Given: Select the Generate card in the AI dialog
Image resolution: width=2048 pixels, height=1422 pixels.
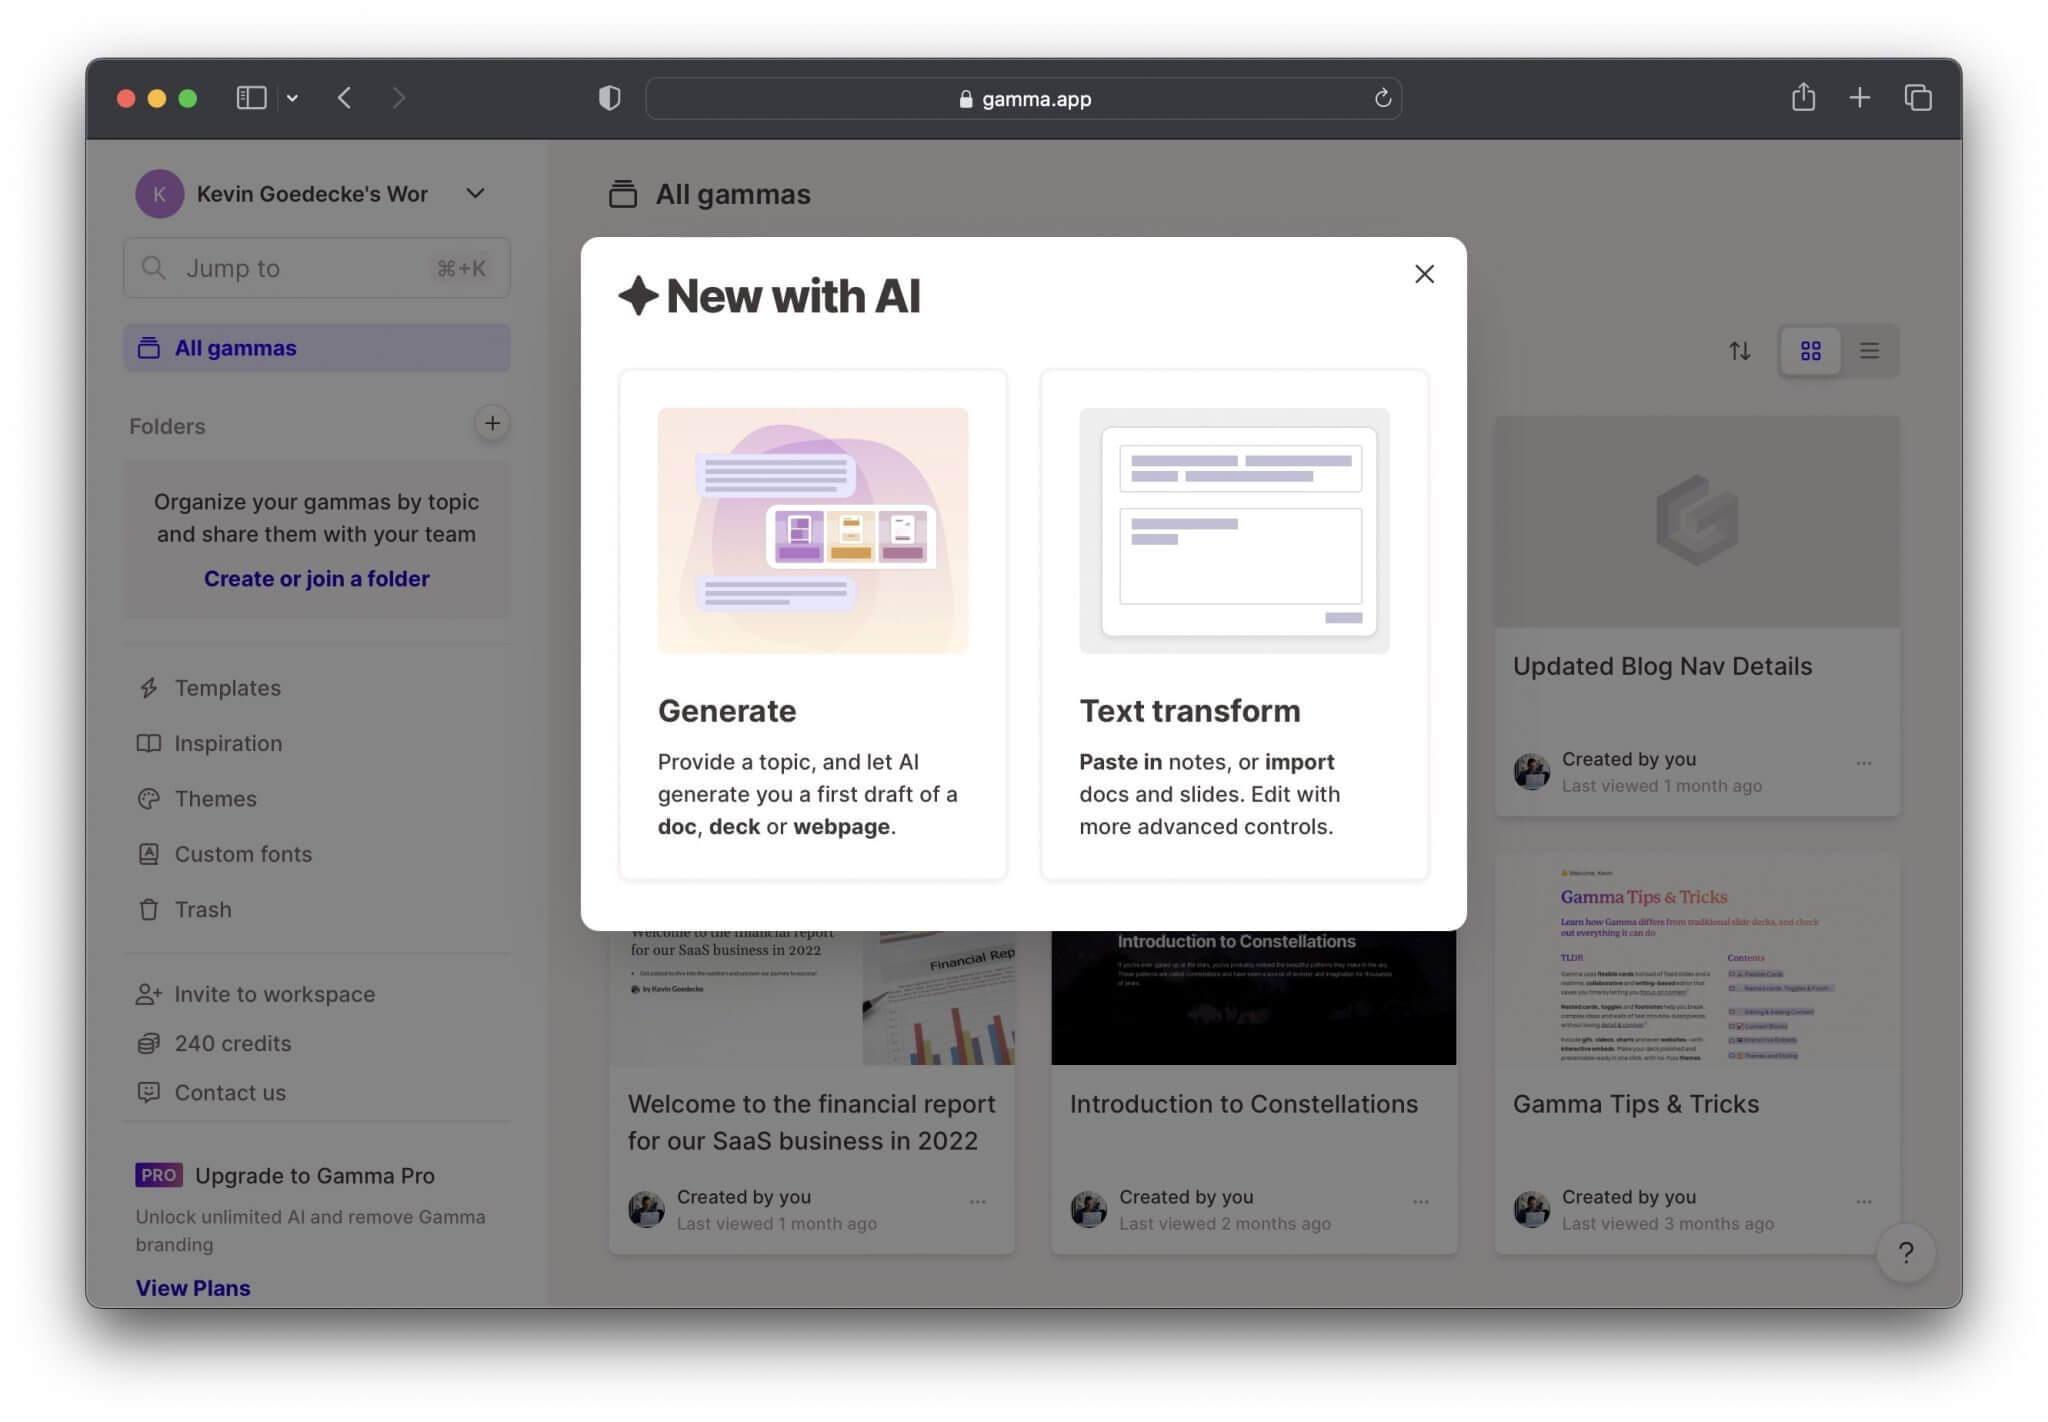Looking at the screenshot, I should (812, 625).
